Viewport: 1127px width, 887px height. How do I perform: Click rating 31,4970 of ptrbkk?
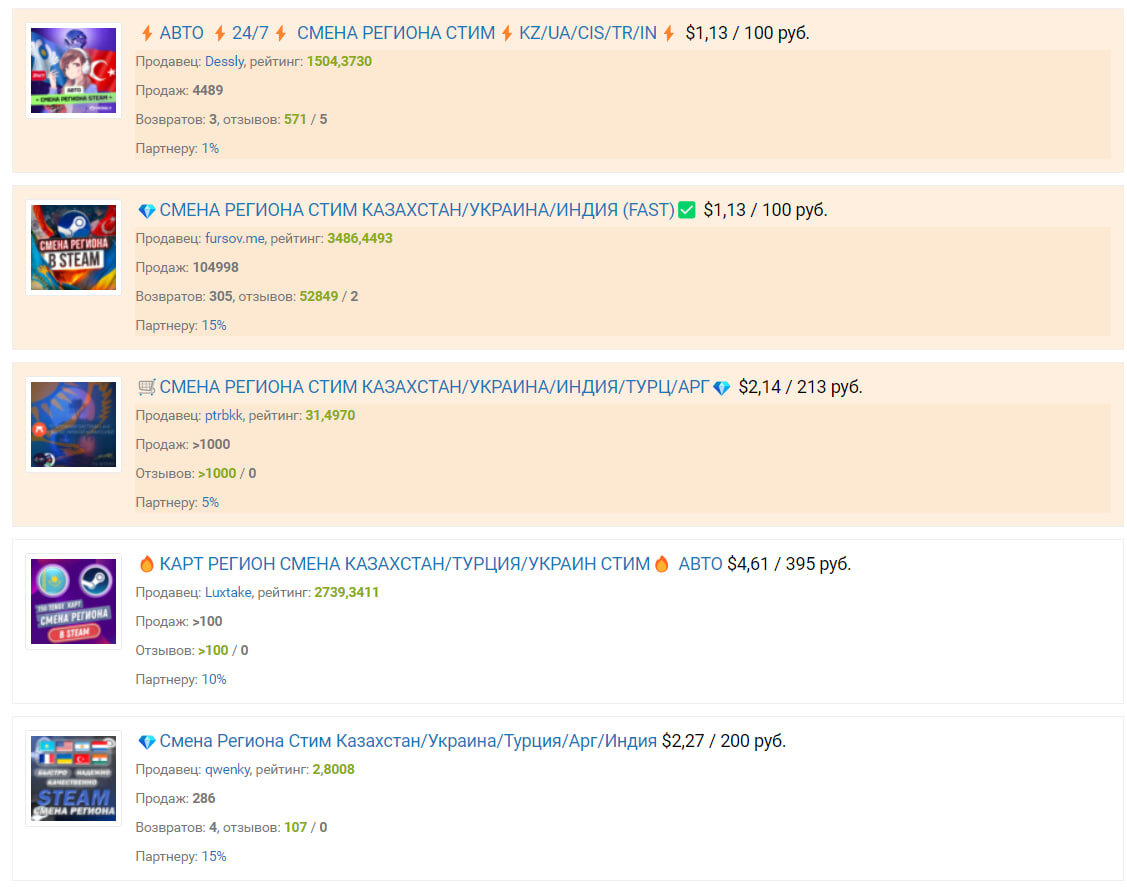point(330,415)
